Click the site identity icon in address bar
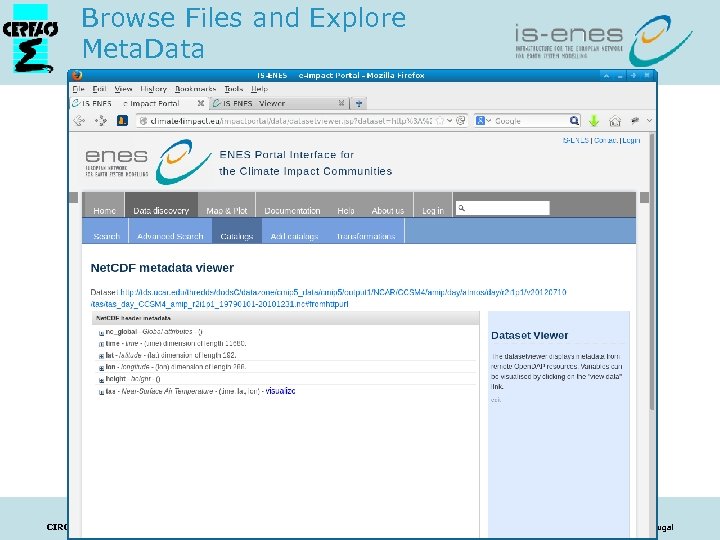The height and width of the screenshot is (540, 720). 143,121
